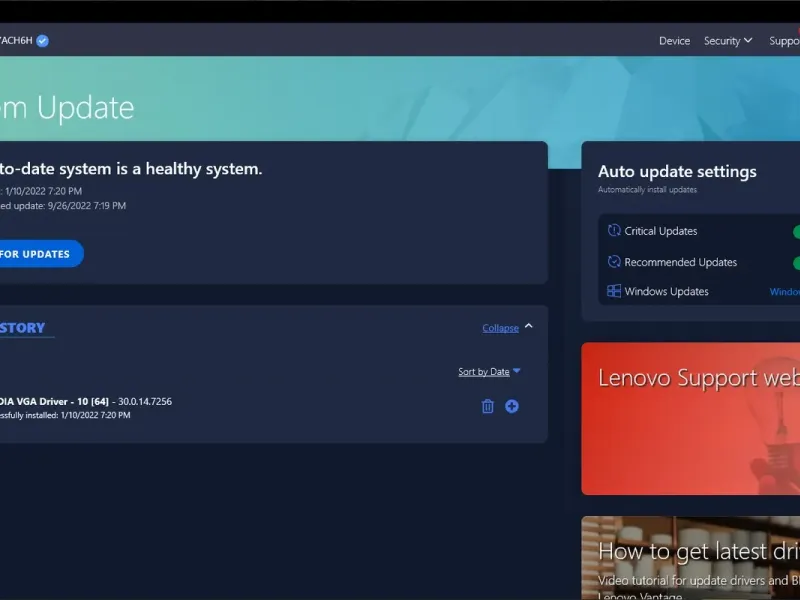Toggle the Critical Updates switch
This screenshot has width=800, height=600.
click(x=796, y=232)
